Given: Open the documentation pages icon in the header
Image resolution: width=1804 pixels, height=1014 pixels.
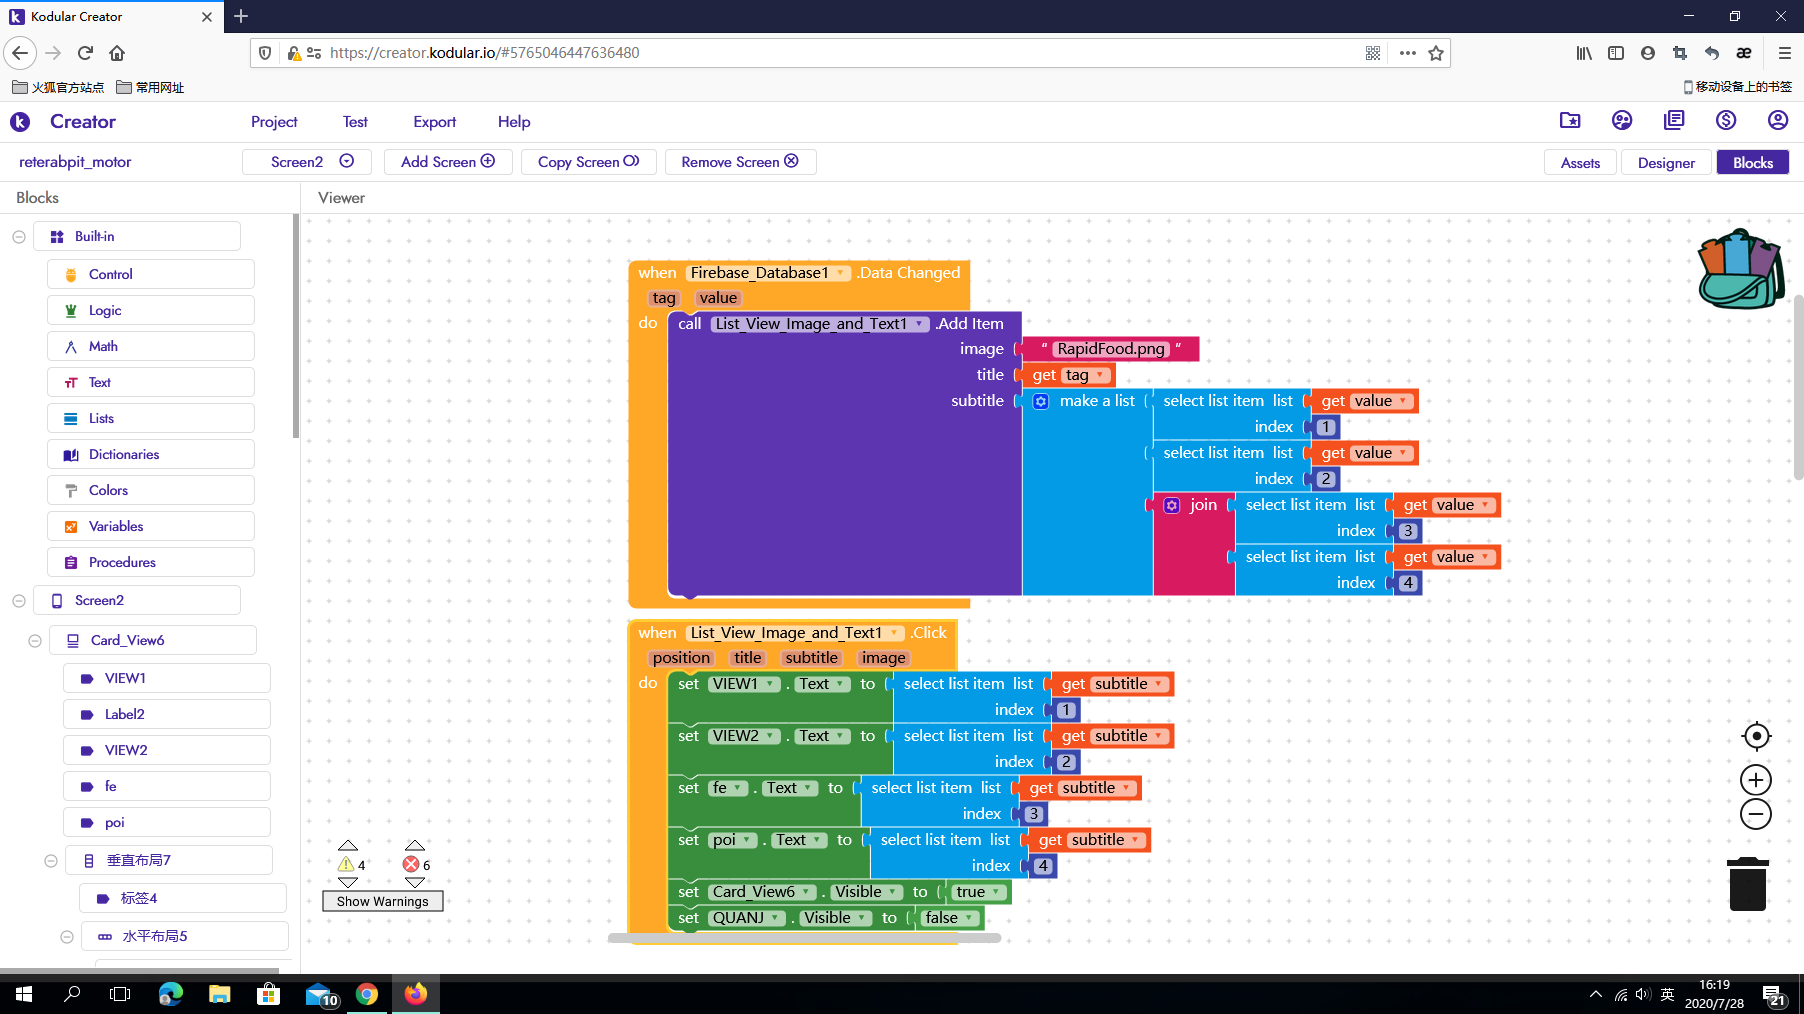Looking at the screenshot, I should [1674, 120].
